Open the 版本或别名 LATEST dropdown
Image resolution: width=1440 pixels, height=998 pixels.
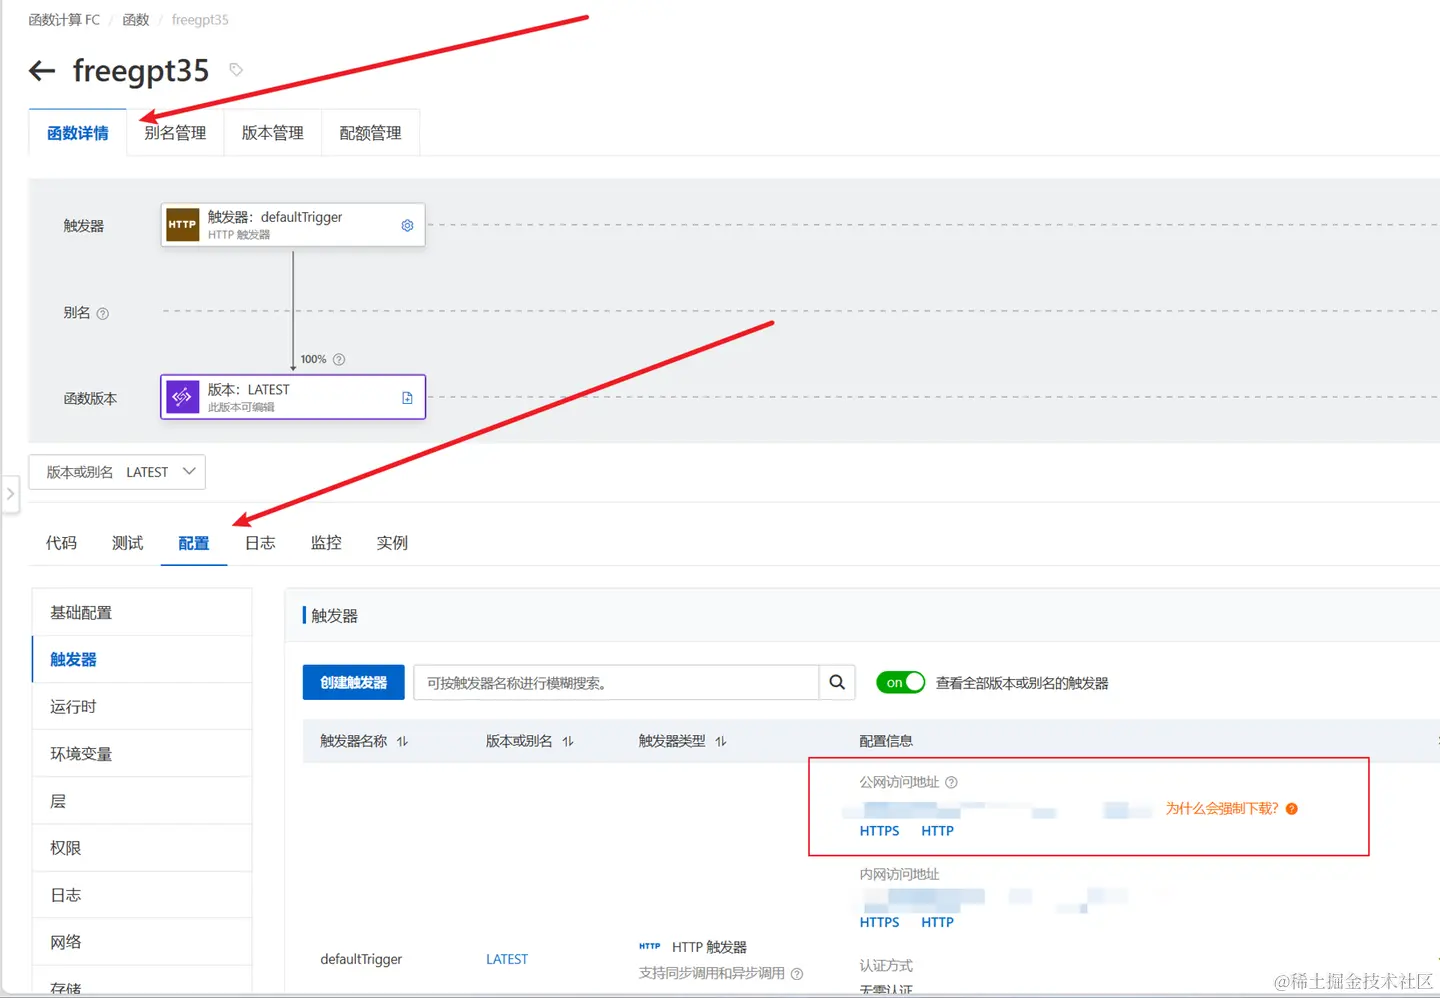point(117,472)
